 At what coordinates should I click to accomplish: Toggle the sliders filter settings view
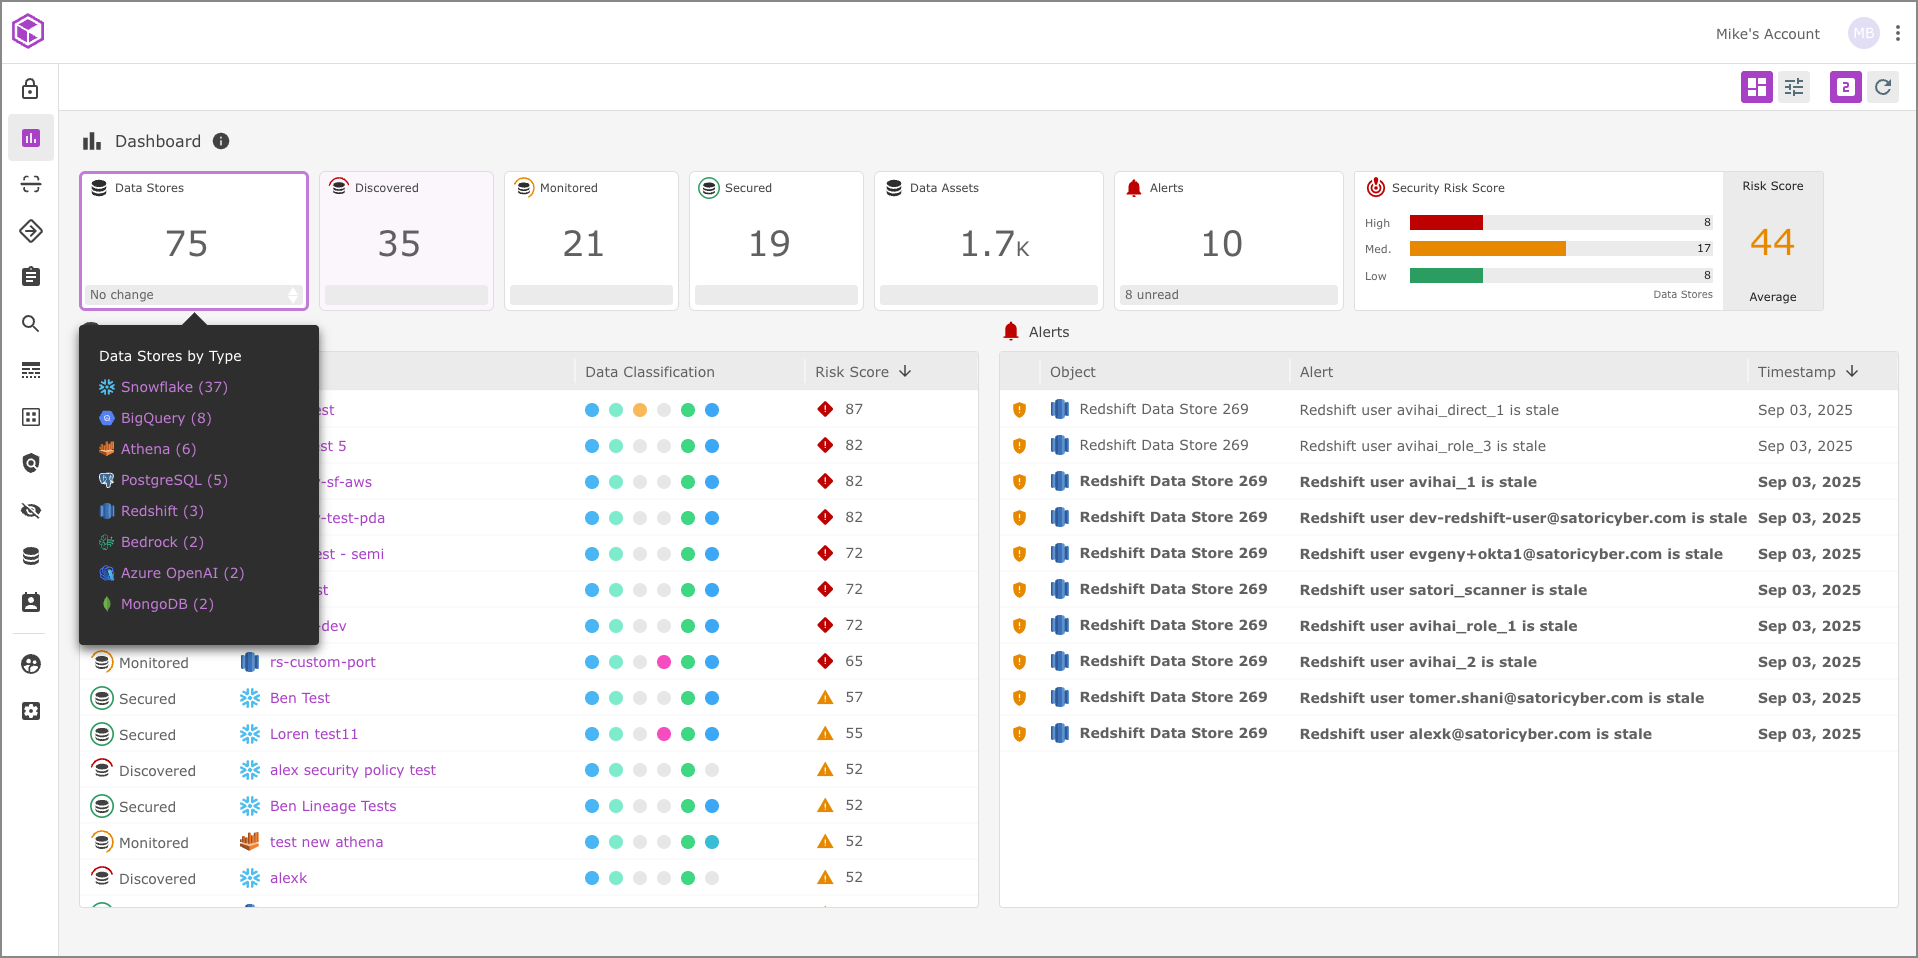(x=1794, y=87)
